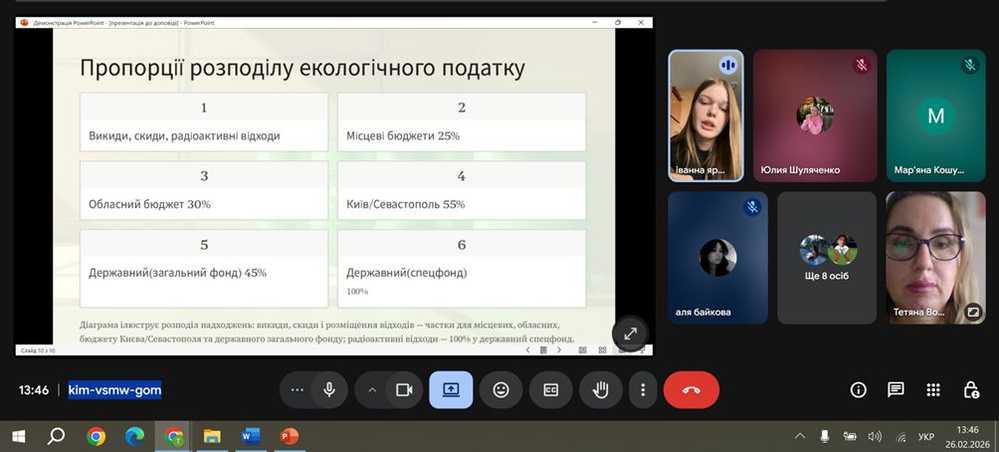Raise hand in the meeting

point(600,390)
